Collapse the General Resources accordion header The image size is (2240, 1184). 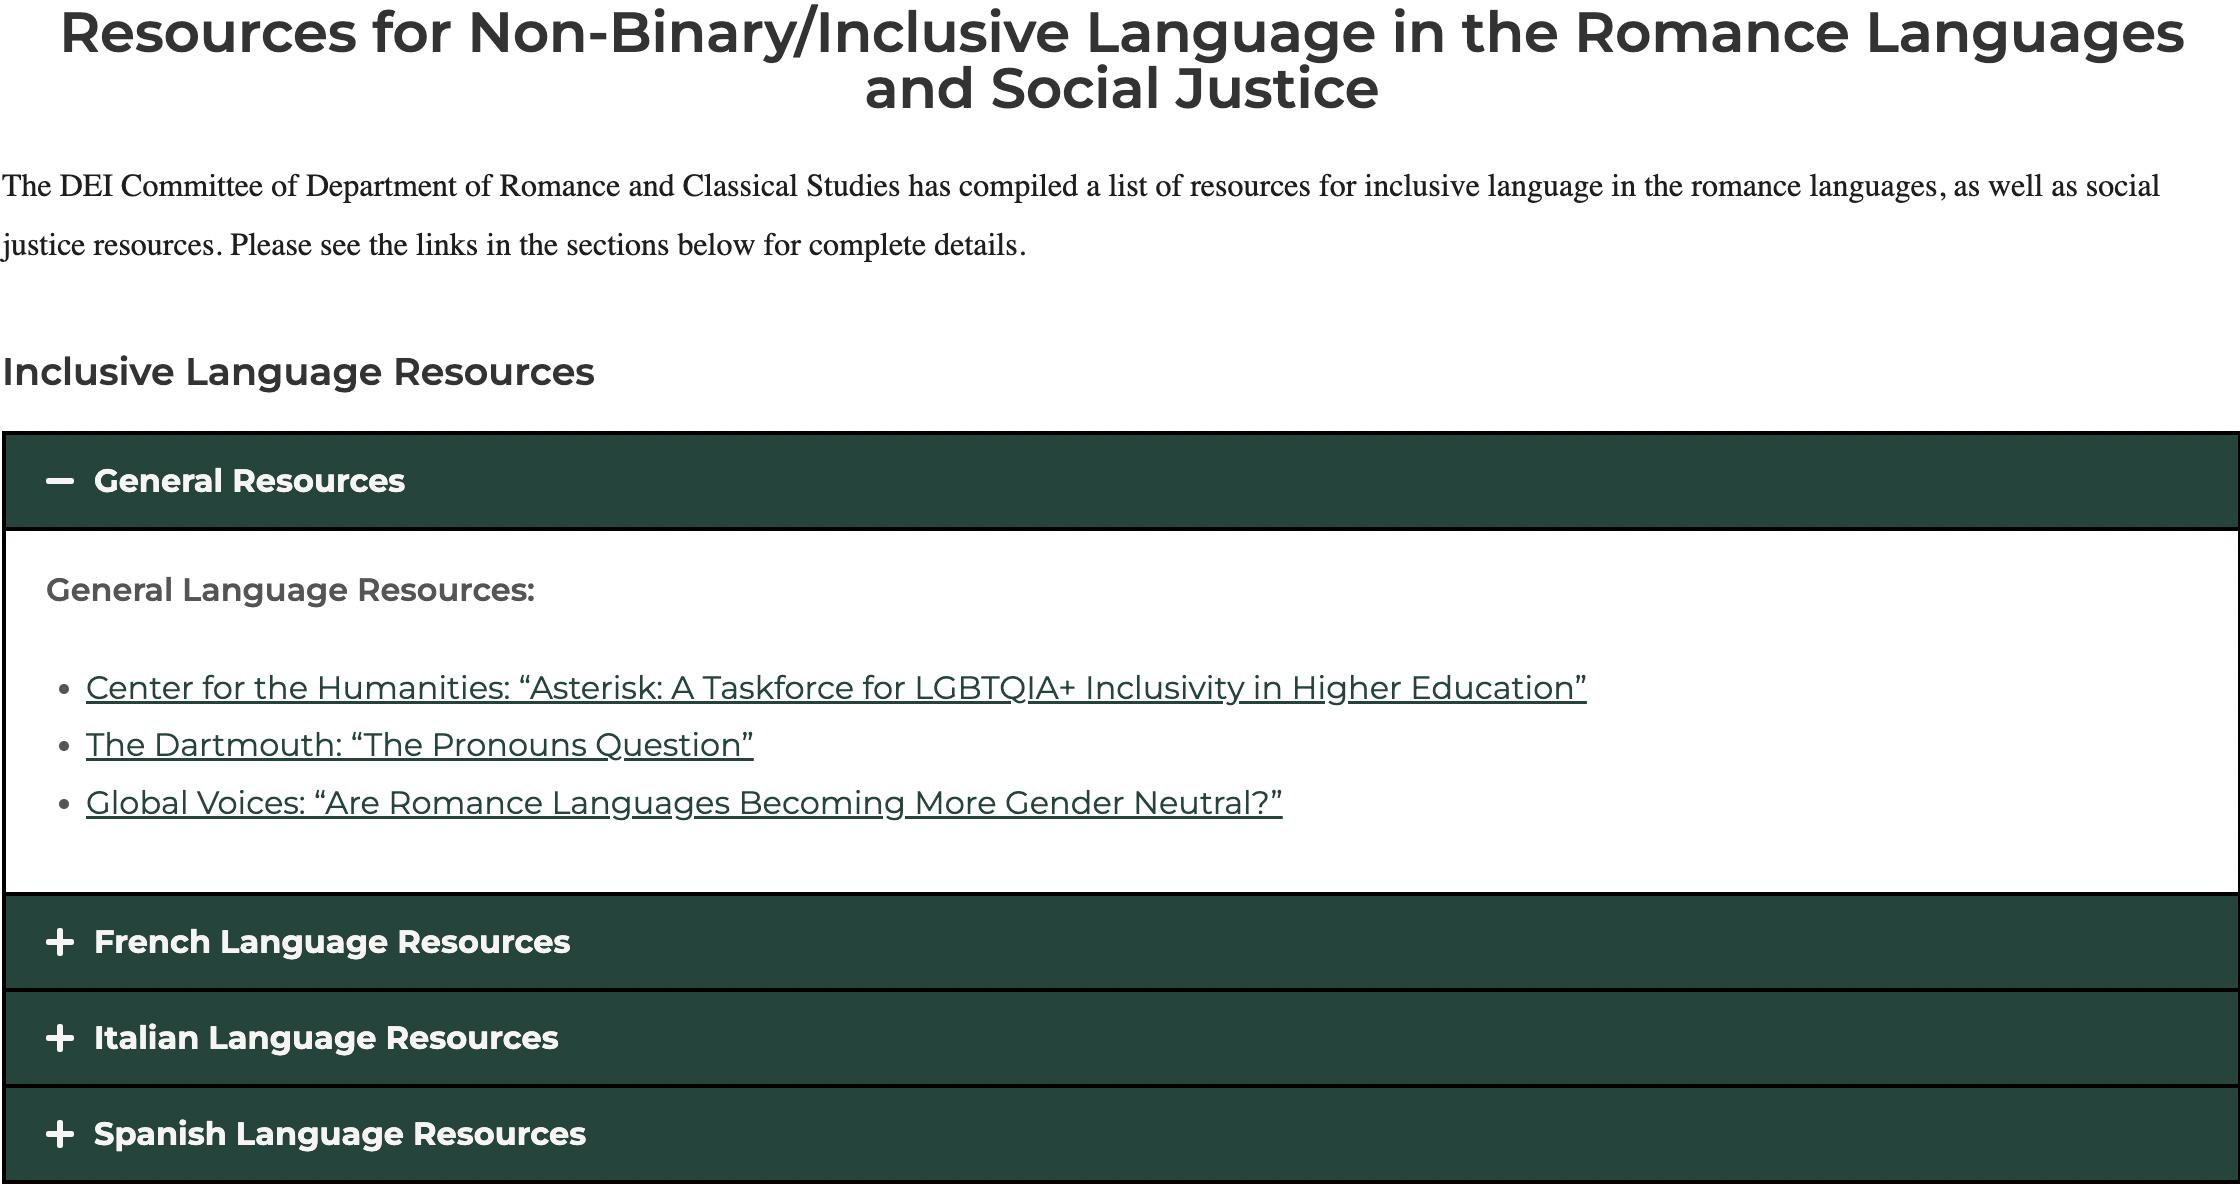[249, 481]
